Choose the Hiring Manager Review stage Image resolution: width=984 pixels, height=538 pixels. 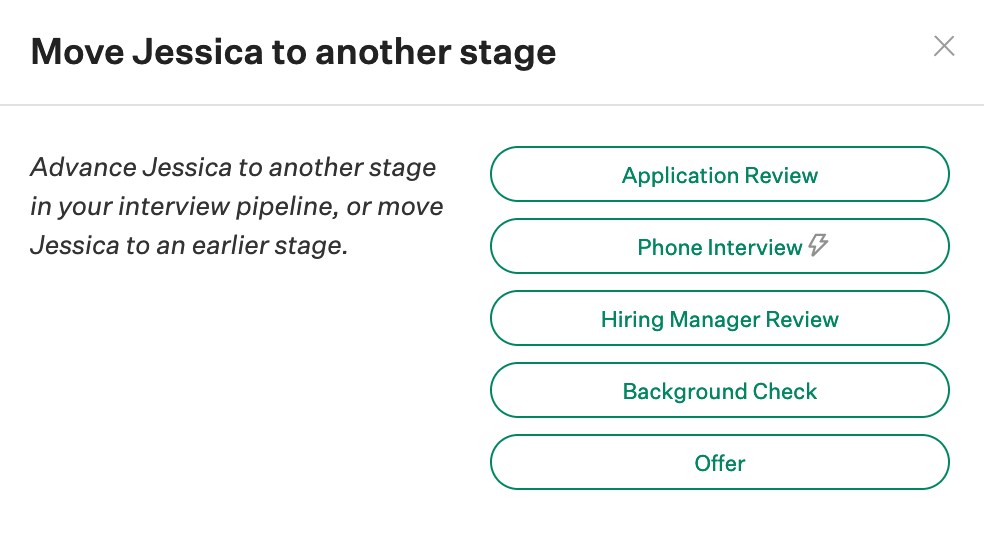coord(720,318)
